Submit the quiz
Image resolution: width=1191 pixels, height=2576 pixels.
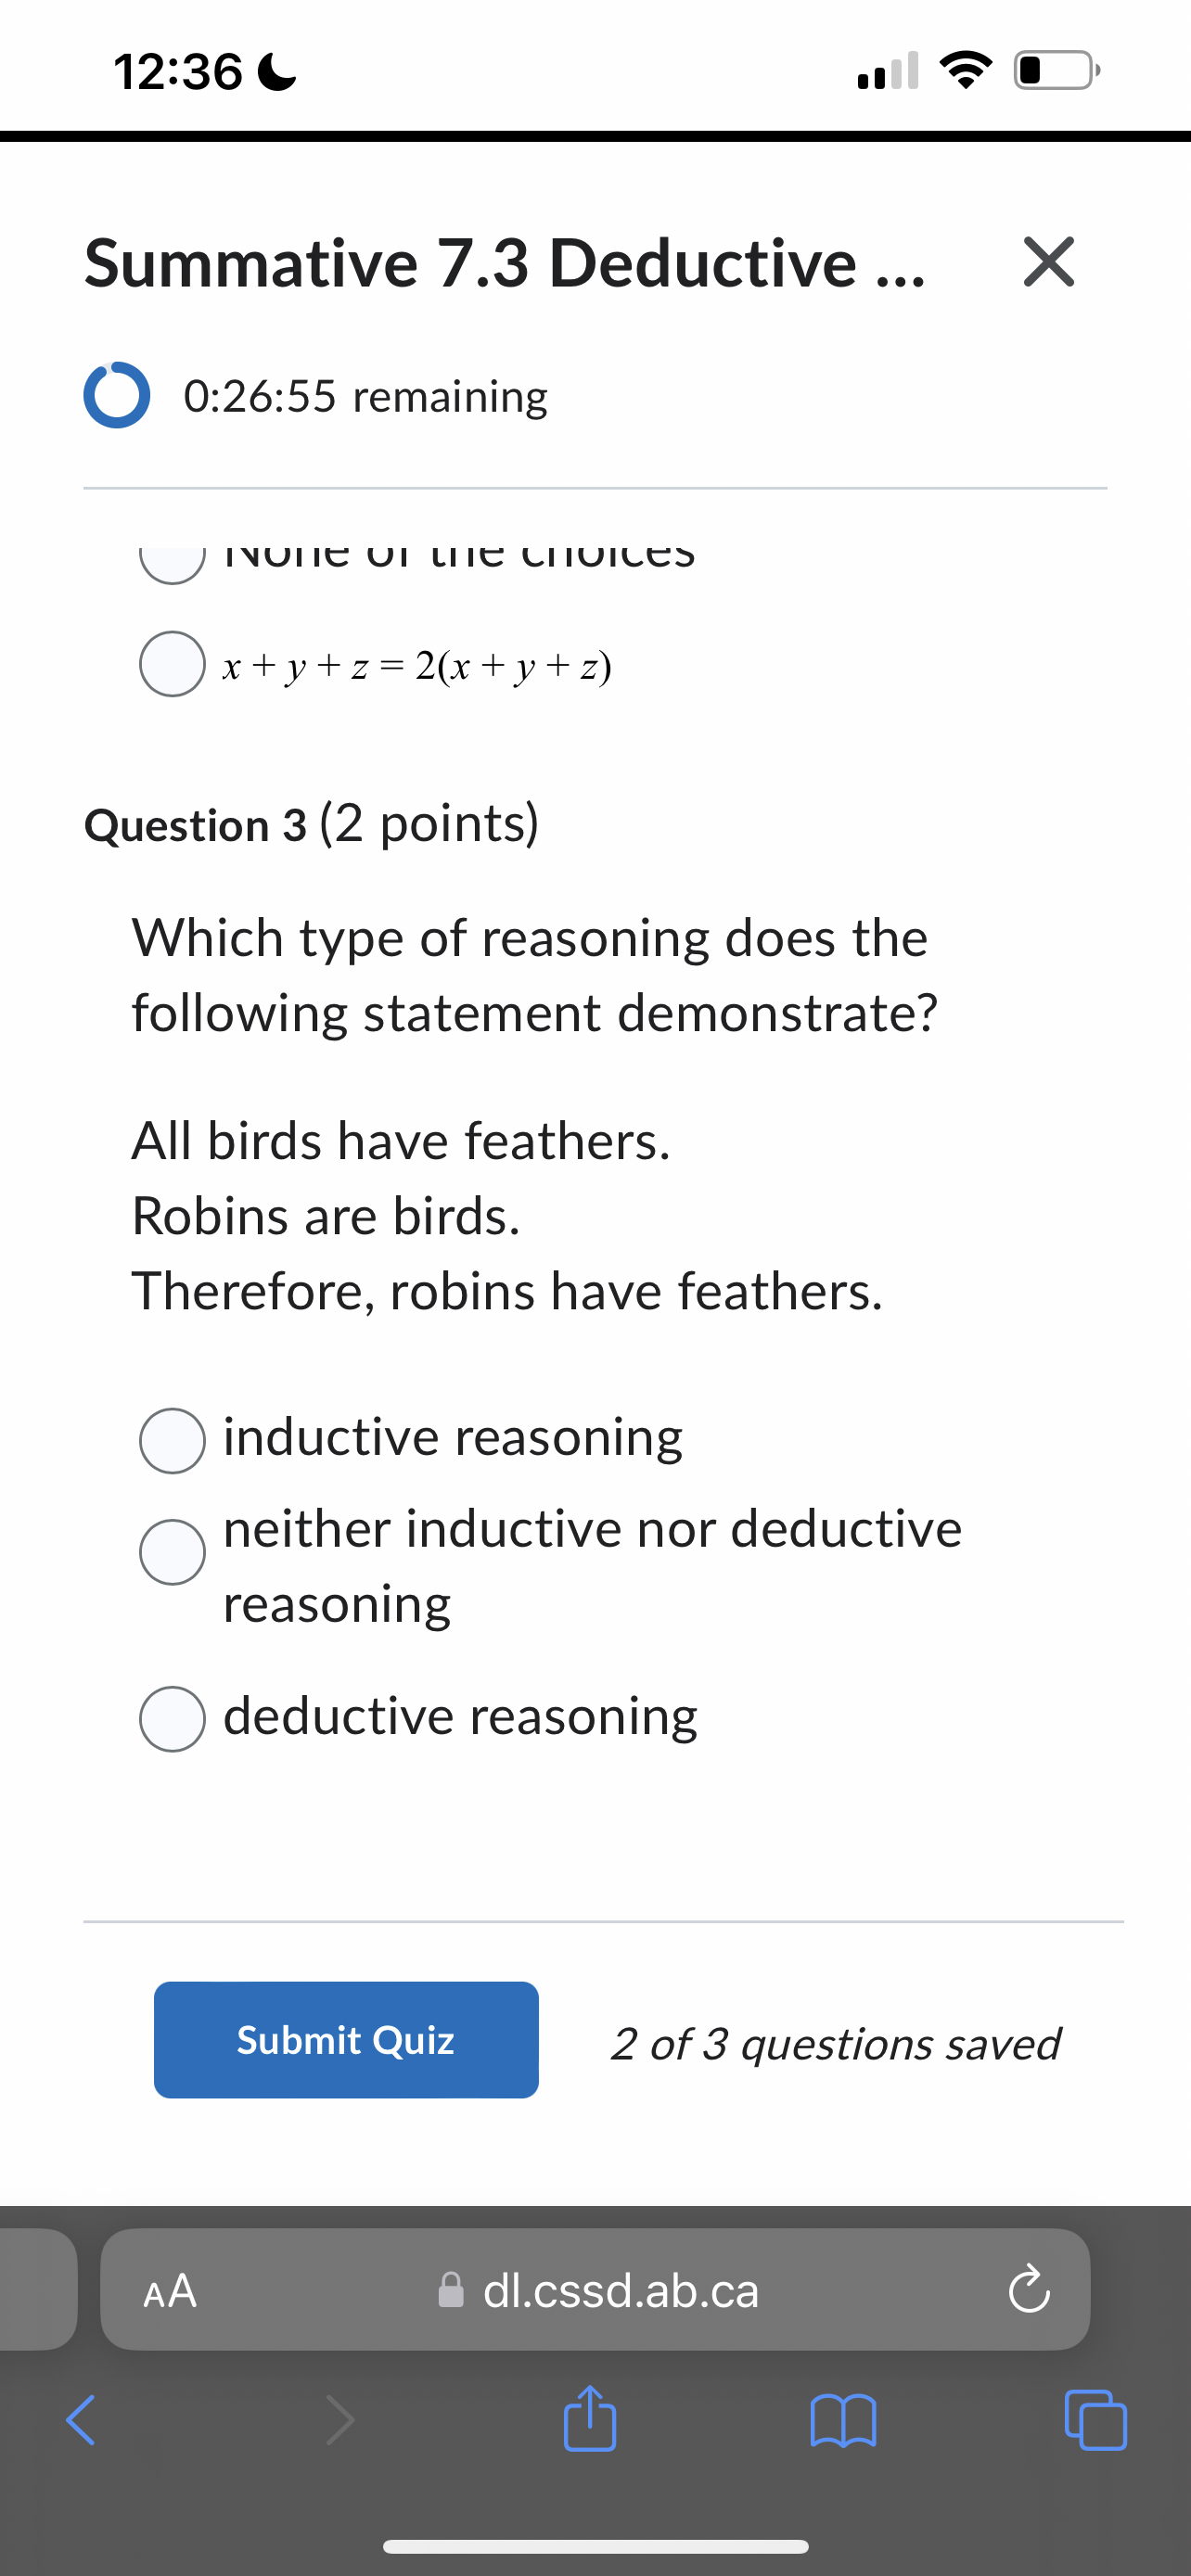pos(345,2040)
